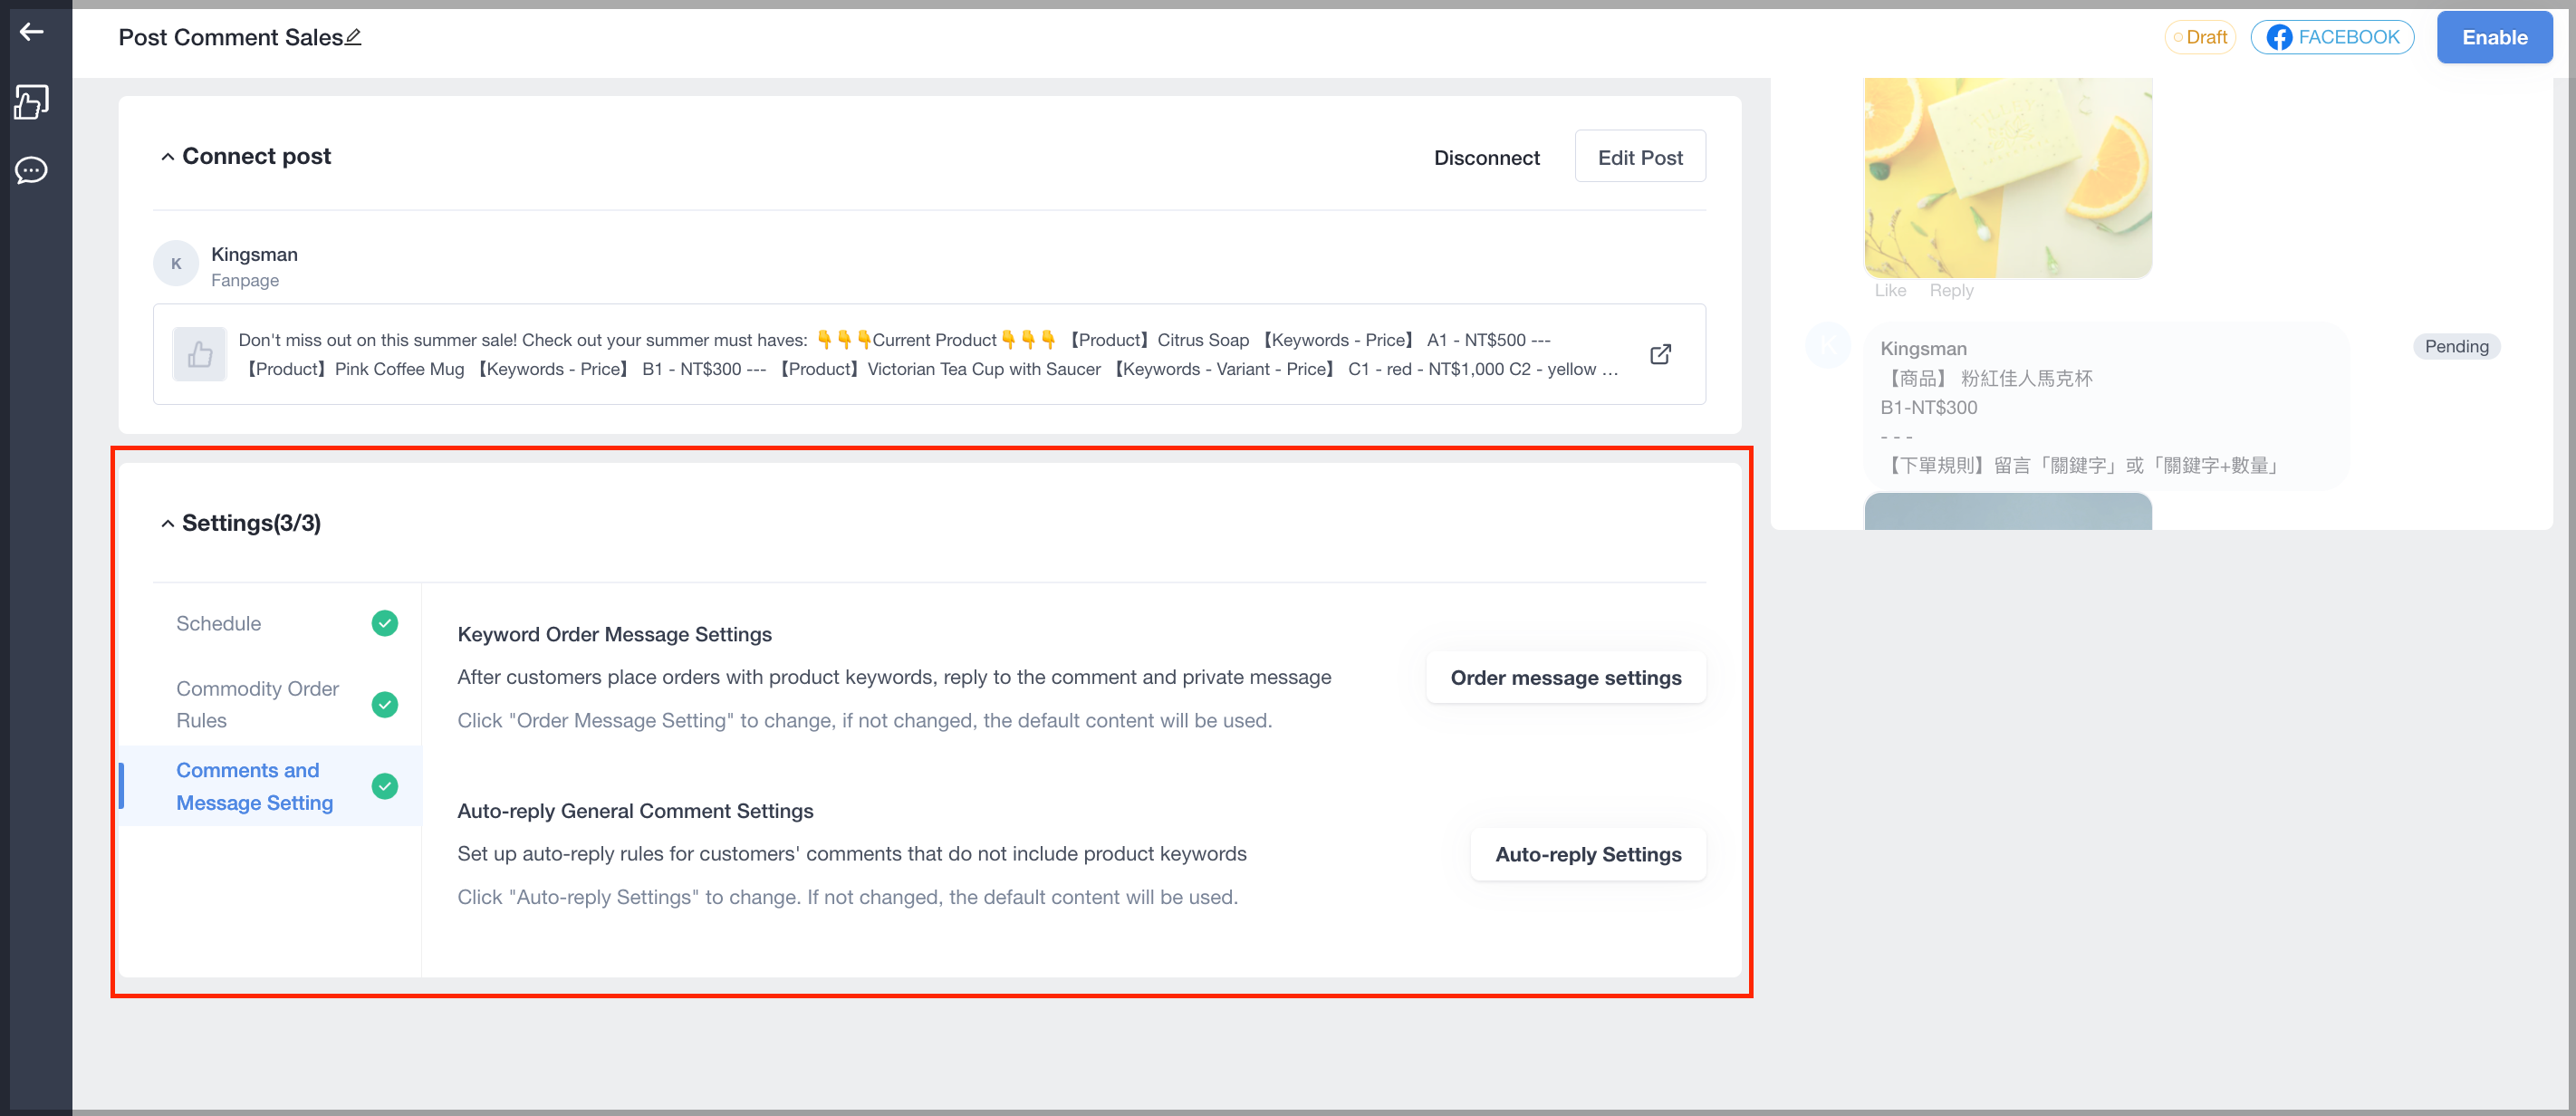Click the blue-gray image below comment preview

point(2008,511)
